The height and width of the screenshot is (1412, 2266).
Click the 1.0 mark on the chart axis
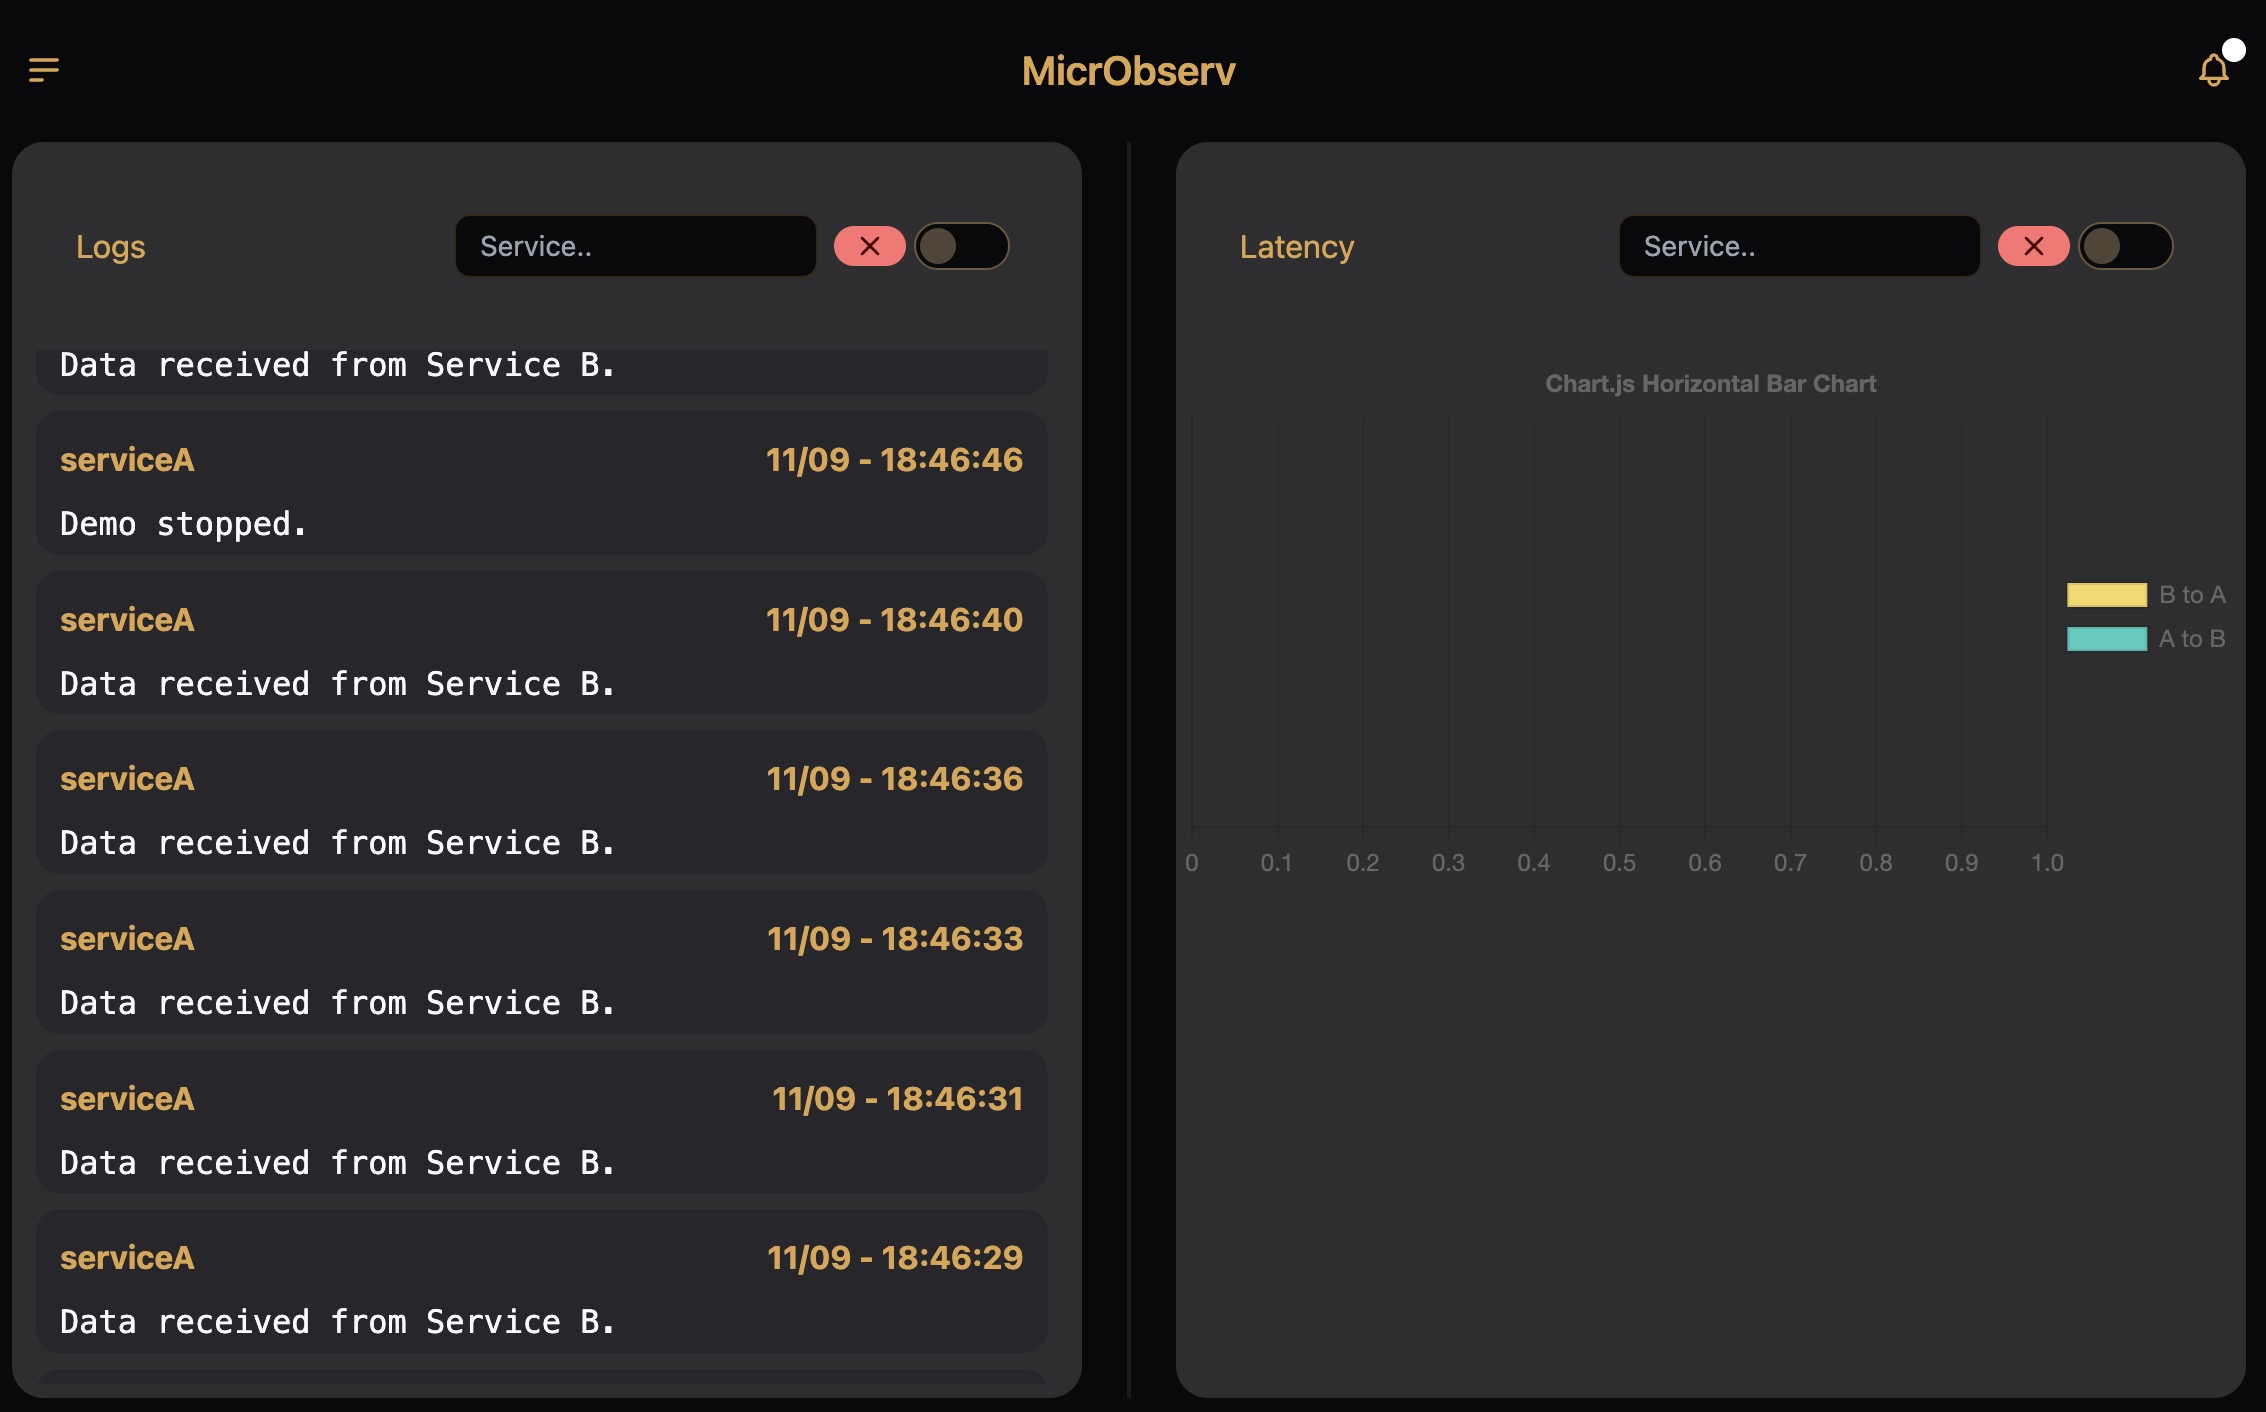2048,861
